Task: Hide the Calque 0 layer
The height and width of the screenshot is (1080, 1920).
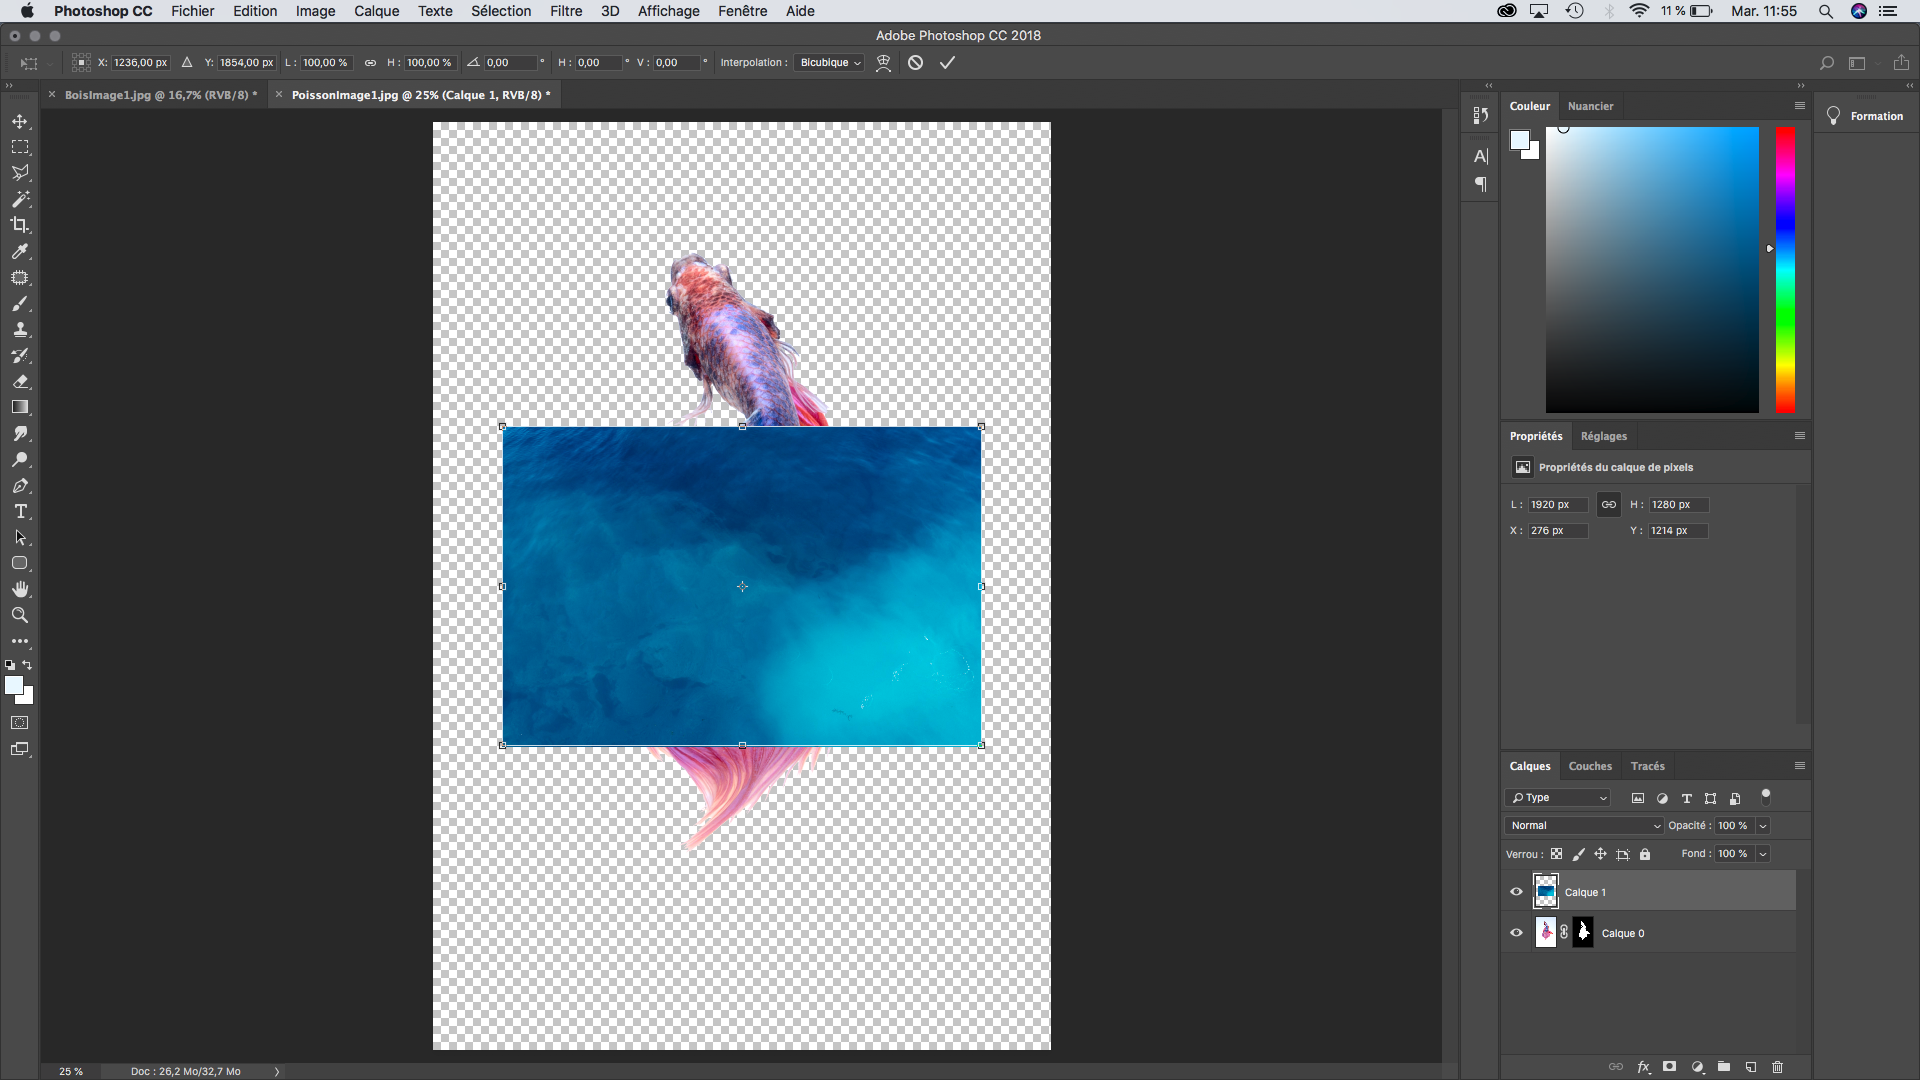Action: pos(1516,933)
